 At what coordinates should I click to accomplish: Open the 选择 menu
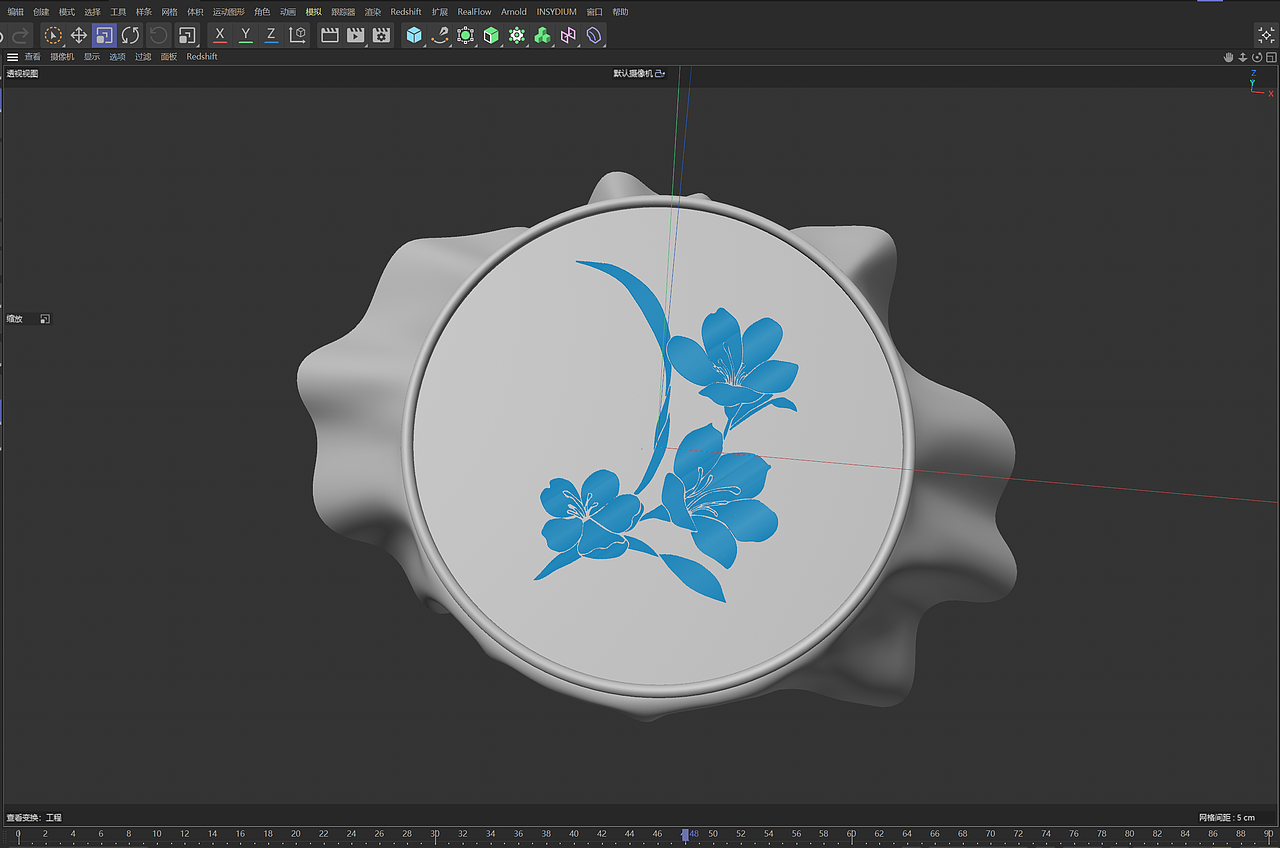93,12
